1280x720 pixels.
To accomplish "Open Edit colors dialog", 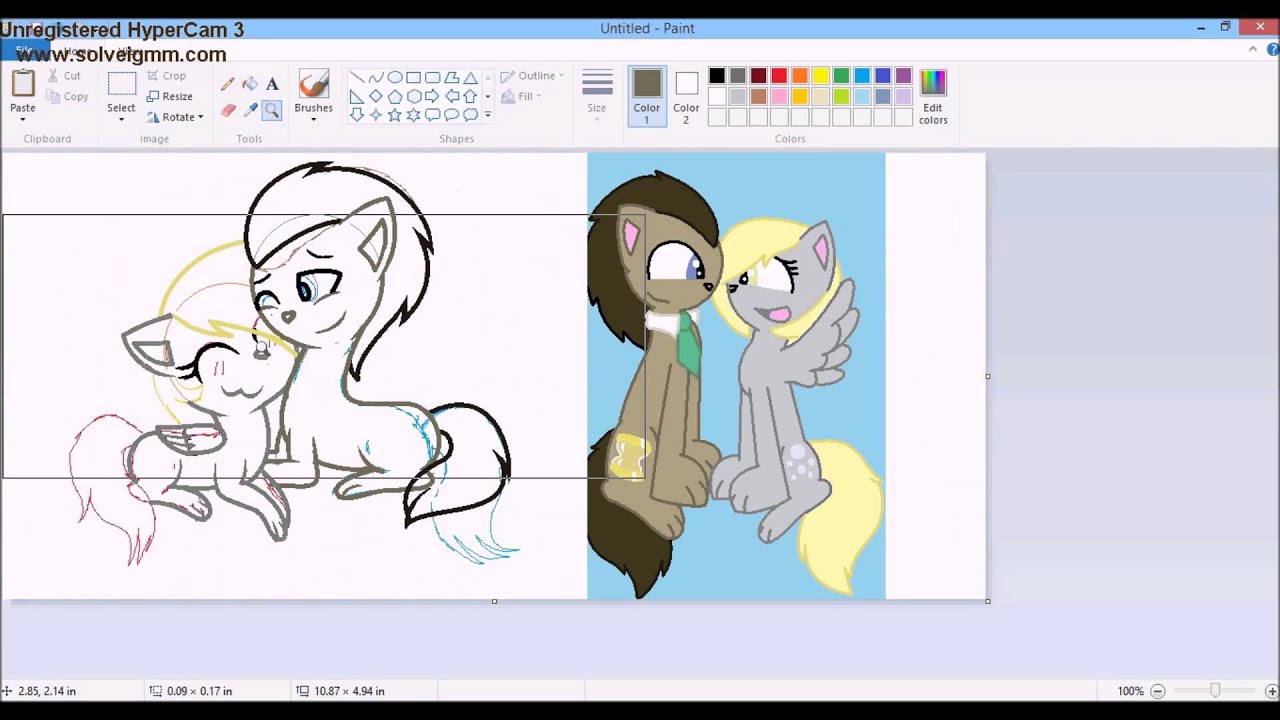I will (933, 96).
